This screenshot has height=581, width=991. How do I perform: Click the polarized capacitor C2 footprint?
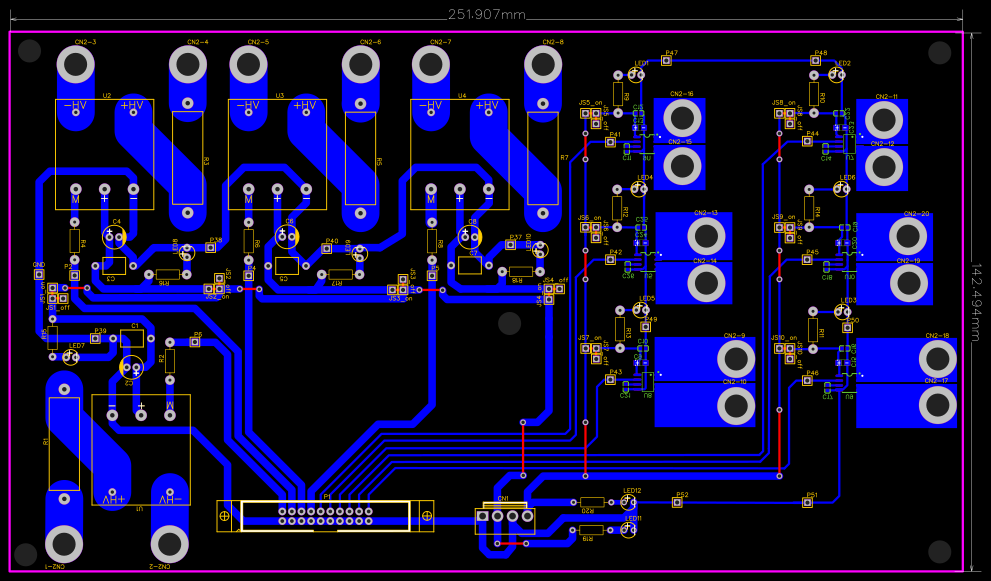coord(131,367)
